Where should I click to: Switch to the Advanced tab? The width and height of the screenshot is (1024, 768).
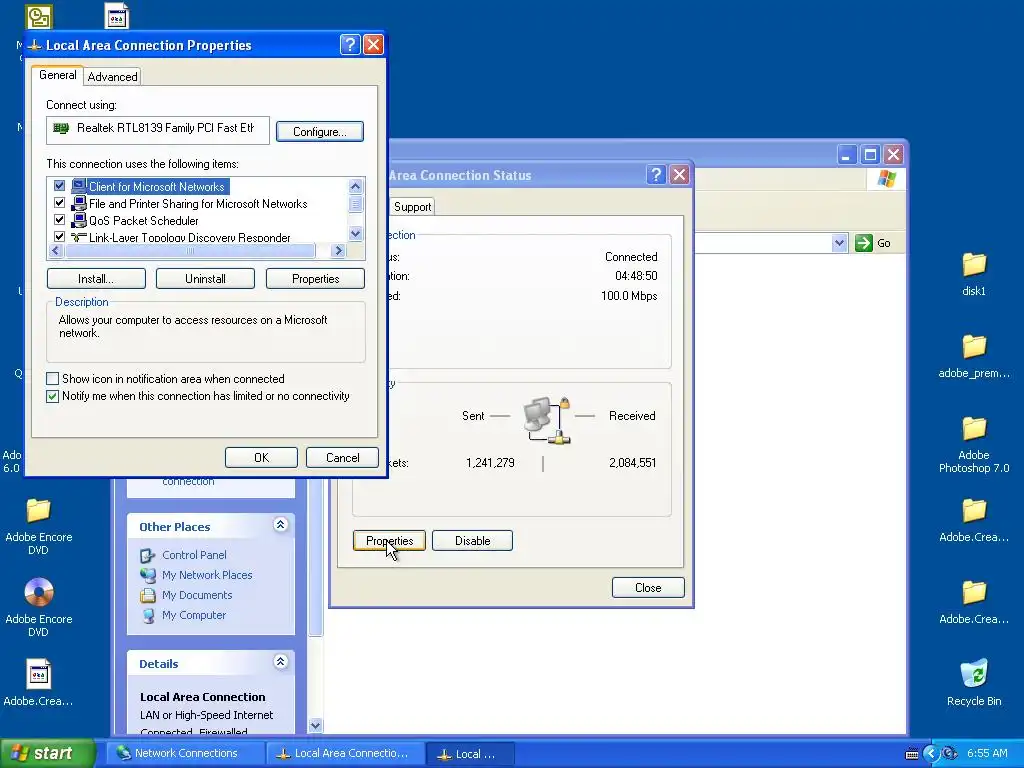112,76
